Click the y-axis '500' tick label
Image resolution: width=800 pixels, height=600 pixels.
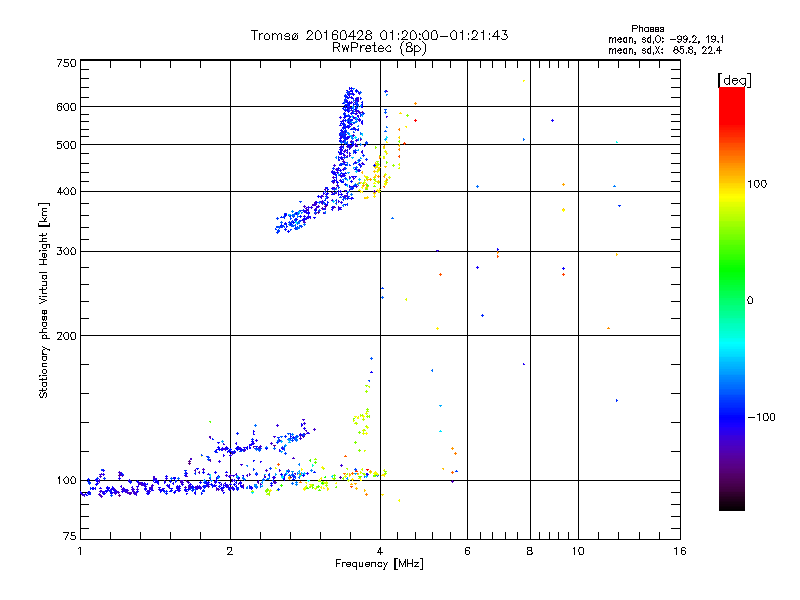(66, 145)
